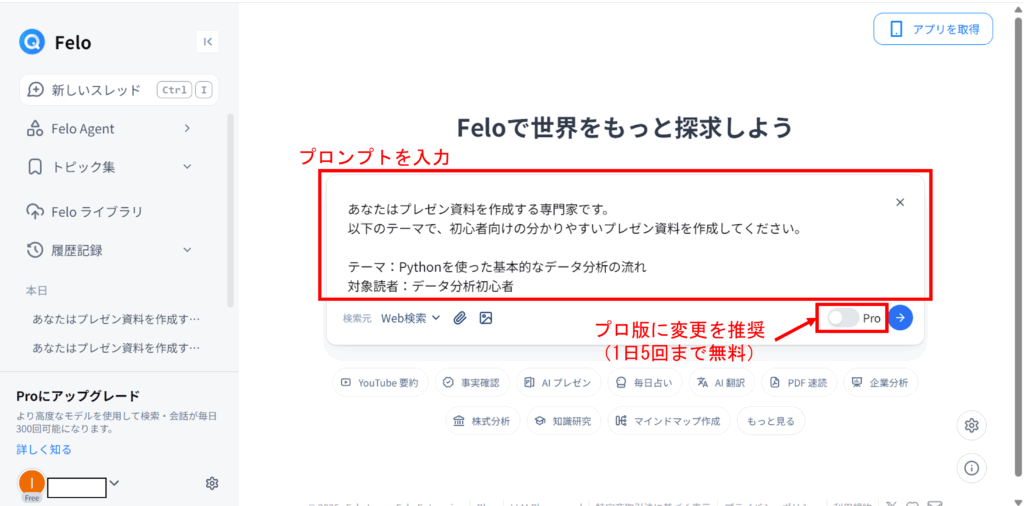Viewport: 1024px width, 506px height.
Task: Clear prompt text with the X icon
Action: [x=900, y=202]
